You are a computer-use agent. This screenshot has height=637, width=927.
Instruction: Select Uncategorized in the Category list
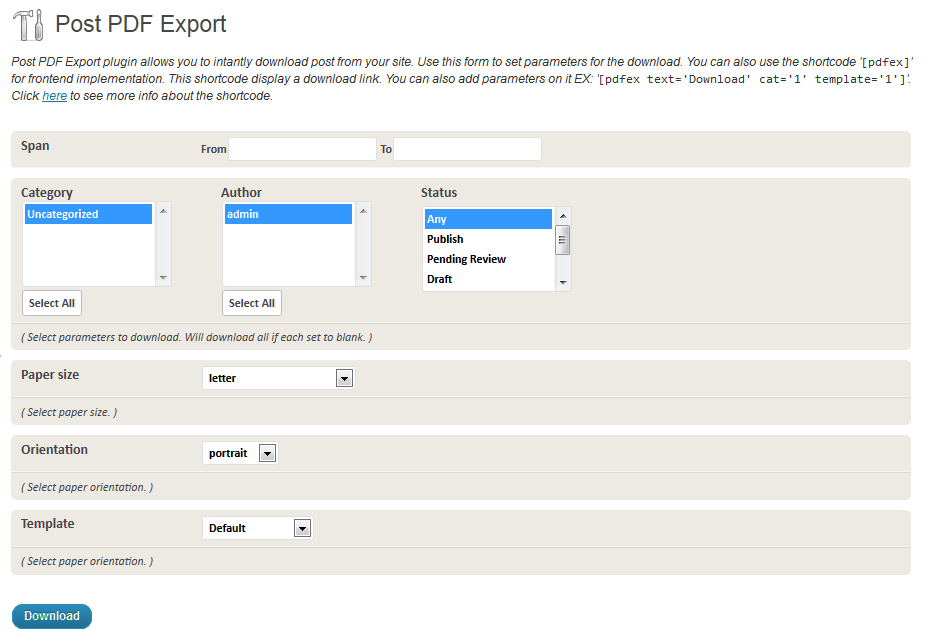click(x=88, y=214)
